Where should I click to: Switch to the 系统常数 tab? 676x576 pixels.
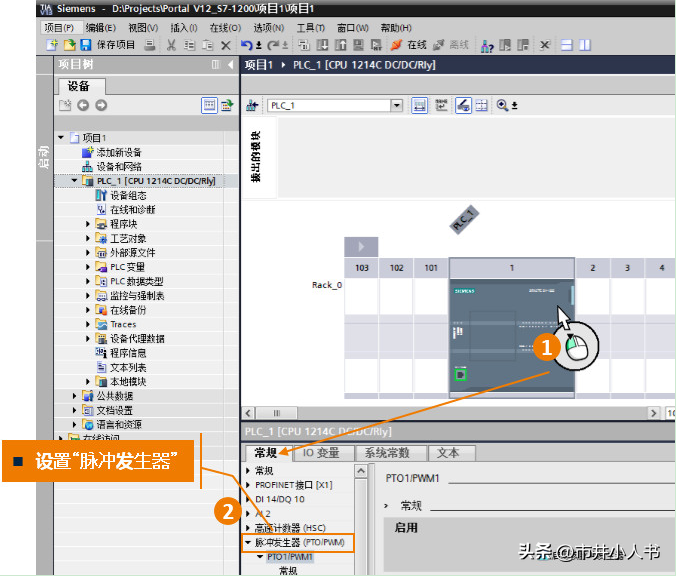(387, 453)
